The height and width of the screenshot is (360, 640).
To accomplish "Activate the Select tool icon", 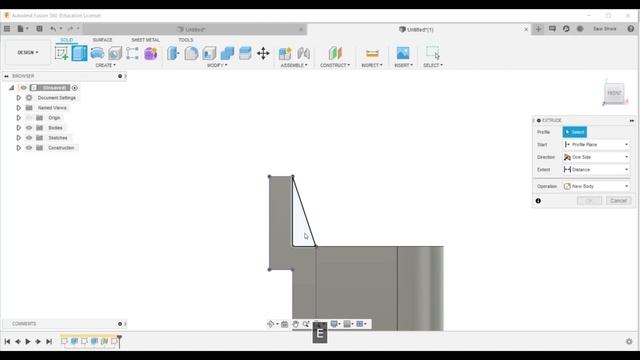I will pos(433,53).
